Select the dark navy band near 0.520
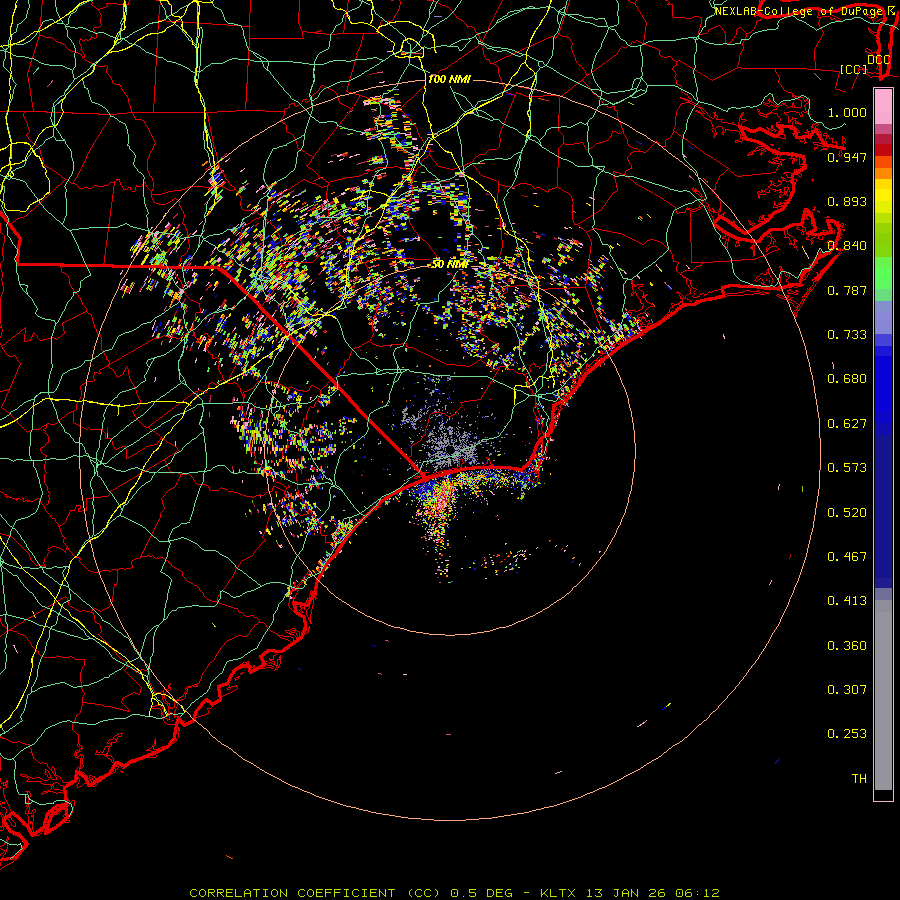The height and width of the screenshot is (900, 900). [x=883, y=511]
